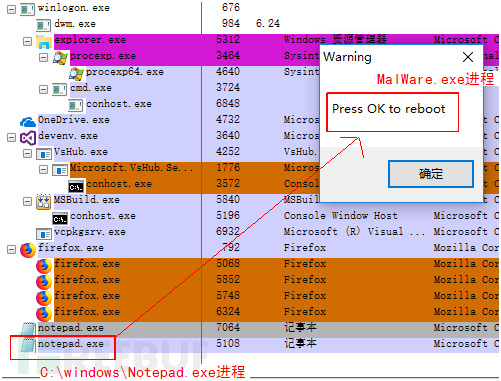Collapse the explorer.exe tree node
501x381 pixels.
click(x=27, y=41)
